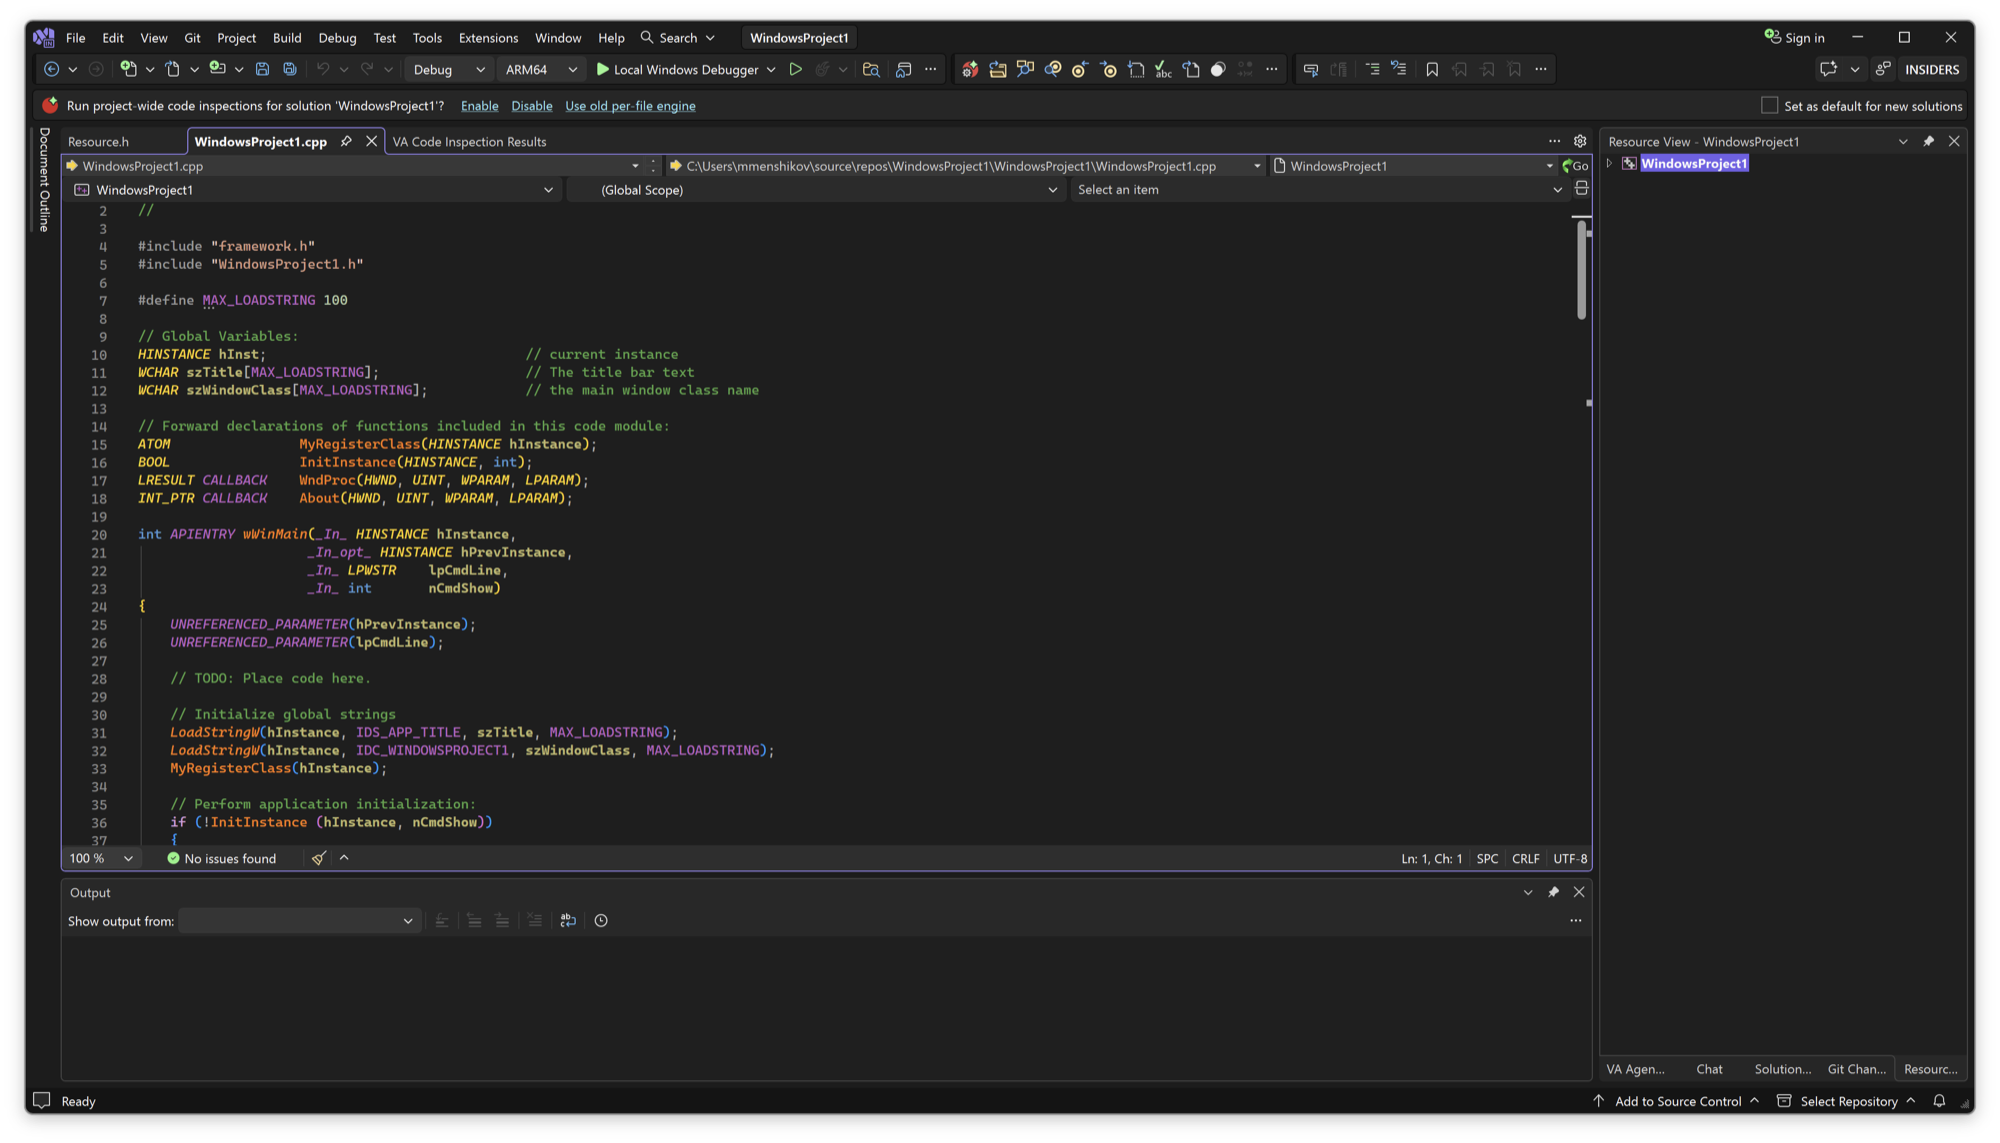Switch to the Resource.h tab
This screenshot has width=2000, height=1143.
(98, 141)
